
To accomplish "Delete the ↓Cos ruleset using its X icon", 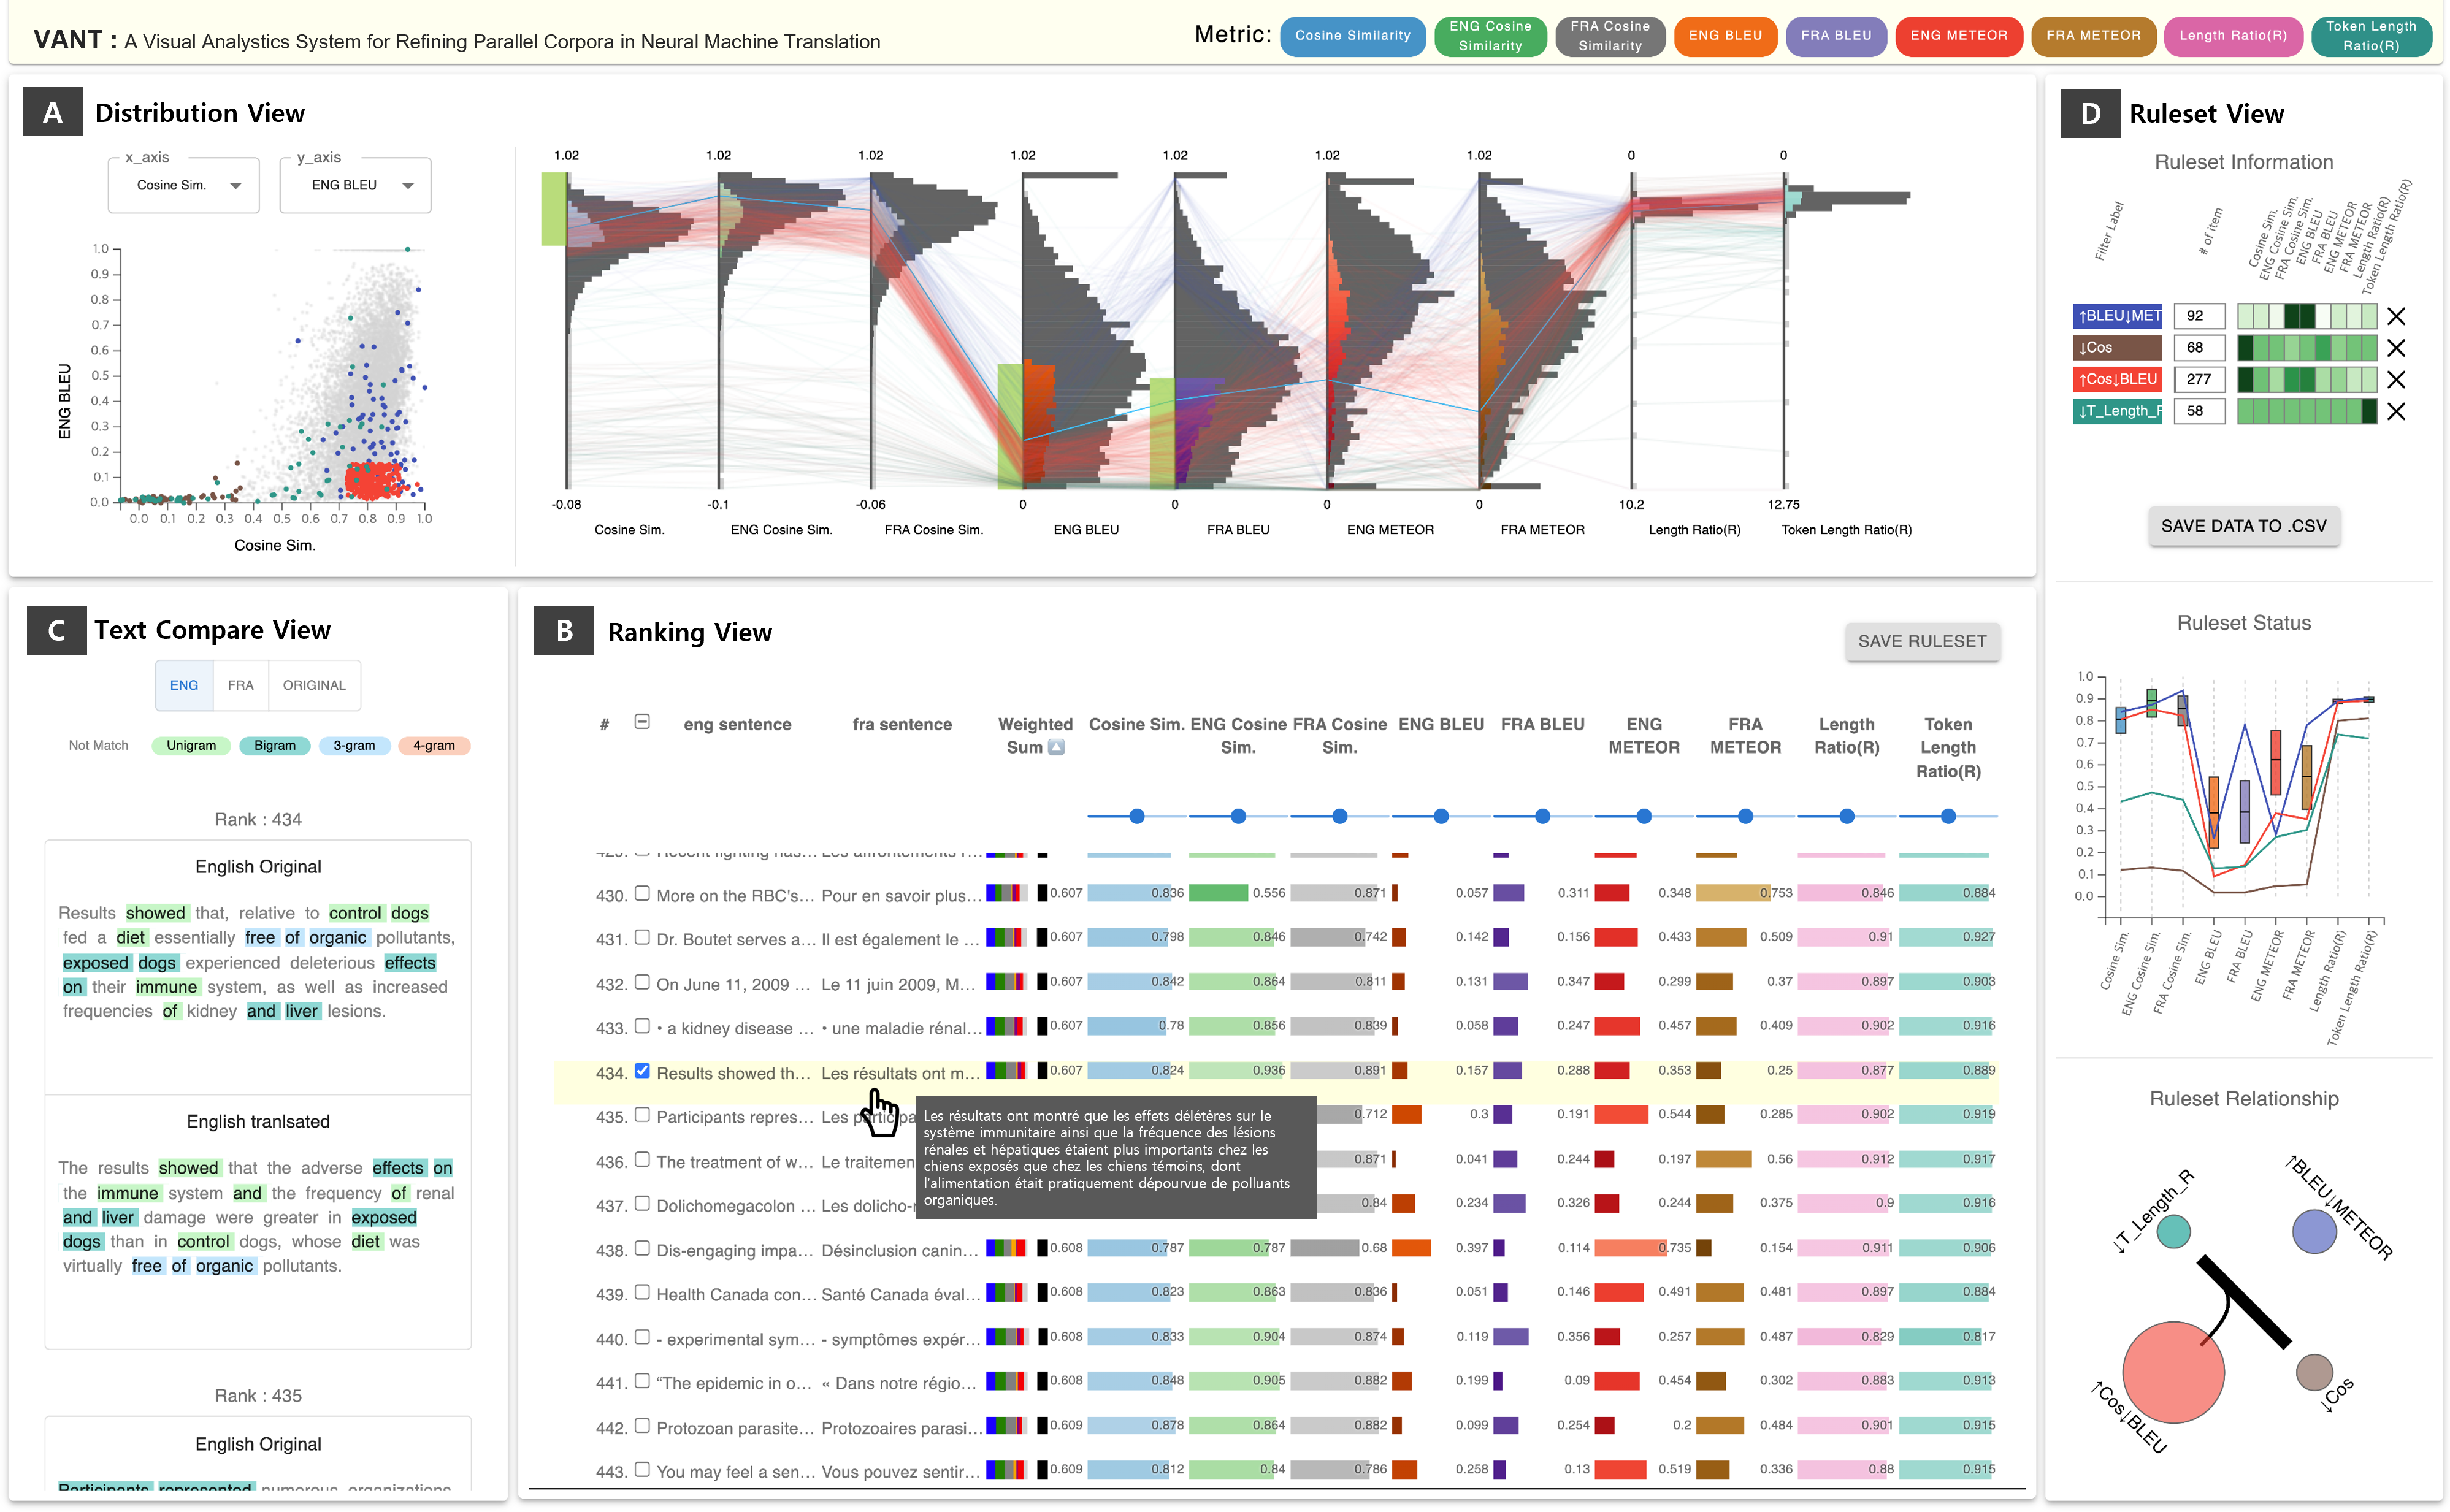I will tap(2396, 348).
